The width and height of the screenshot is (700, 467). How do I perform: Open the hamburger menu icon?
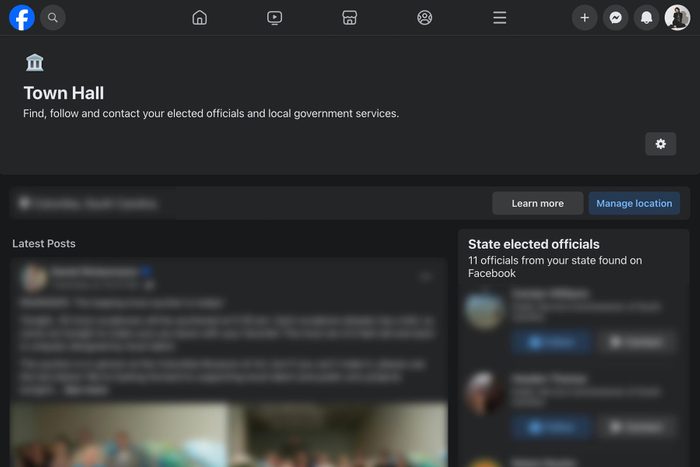pyautogui.click(x=500, y=18)
